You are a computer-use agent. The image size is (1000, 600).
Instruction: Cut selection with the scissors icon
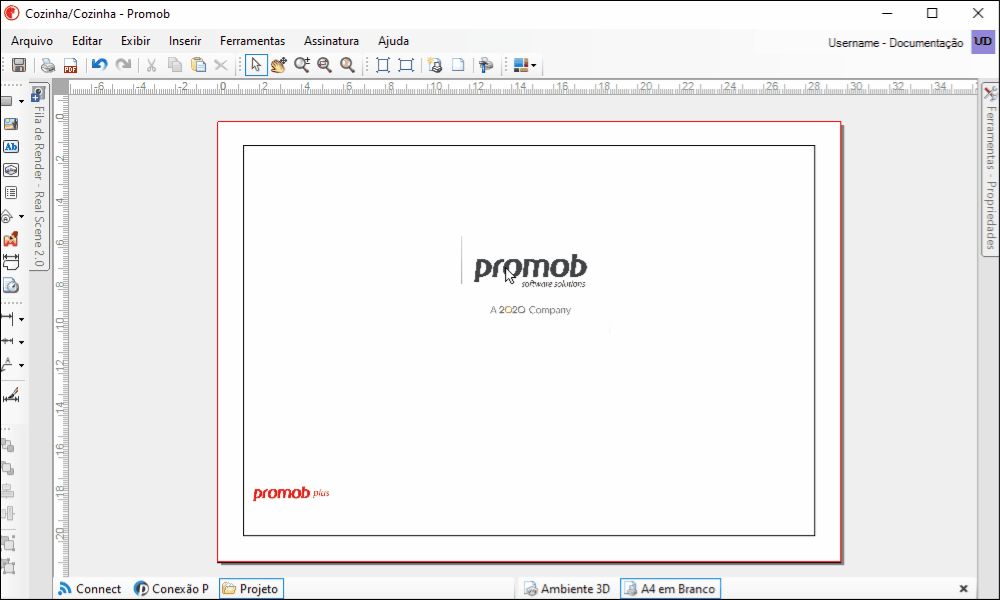point(151,65)
